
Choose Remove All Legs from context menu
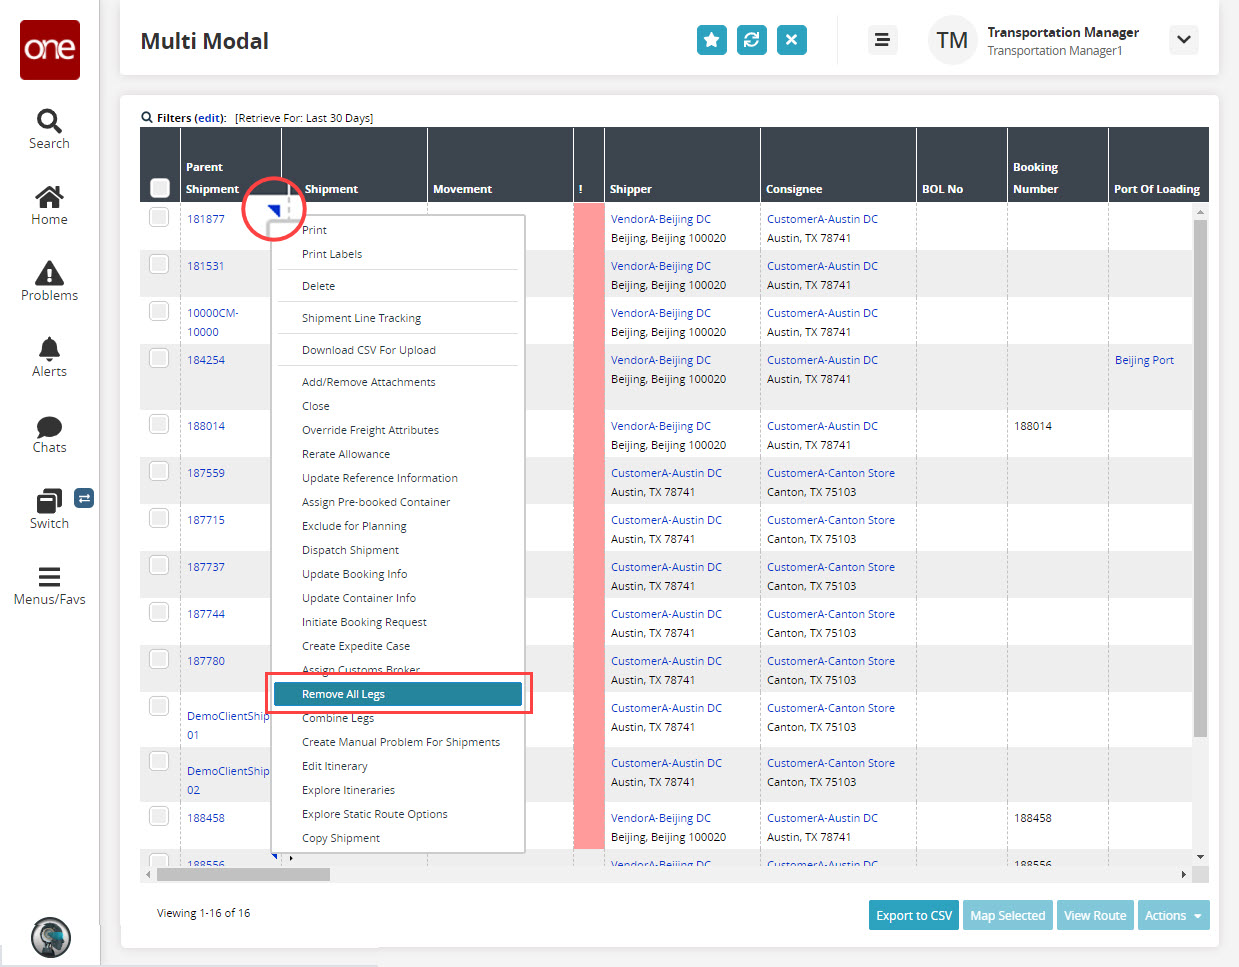398,694
